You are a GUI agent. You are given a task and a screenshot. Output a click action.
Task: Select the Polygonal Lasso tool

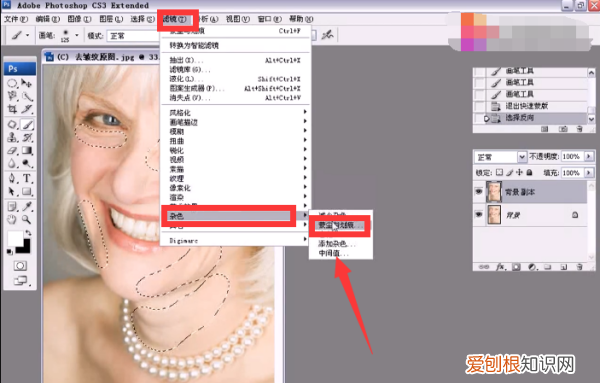pos(12,96)
